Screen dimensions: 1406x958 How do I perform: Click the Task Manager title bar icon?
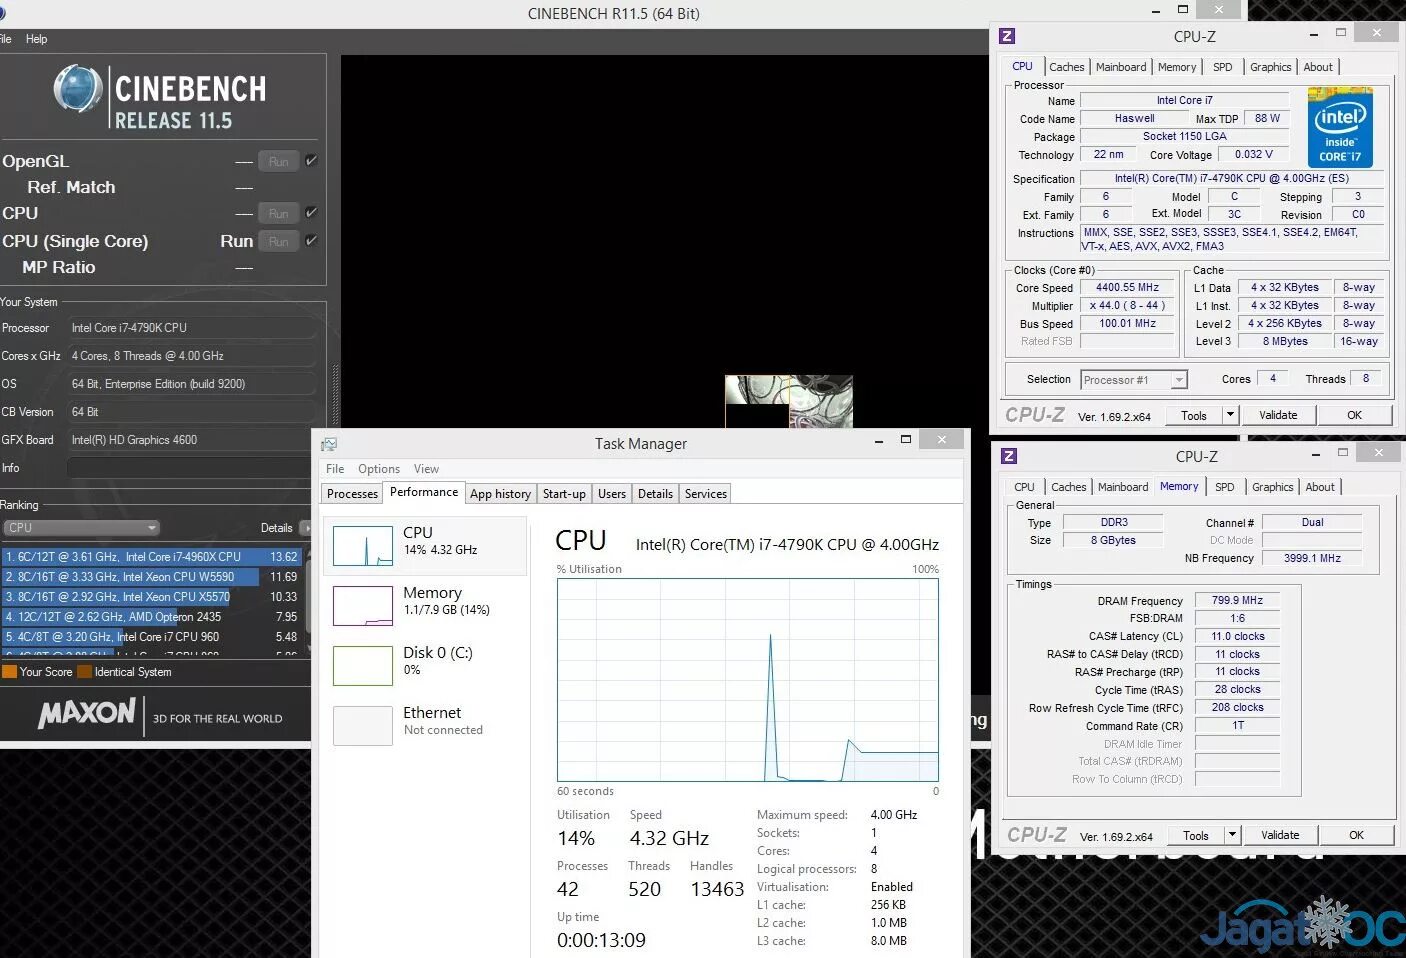pos(329,444)
